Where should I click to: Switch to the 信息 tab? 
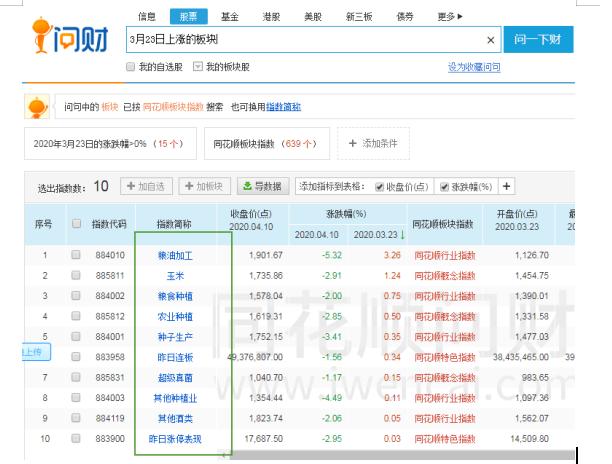click(147, 16)
